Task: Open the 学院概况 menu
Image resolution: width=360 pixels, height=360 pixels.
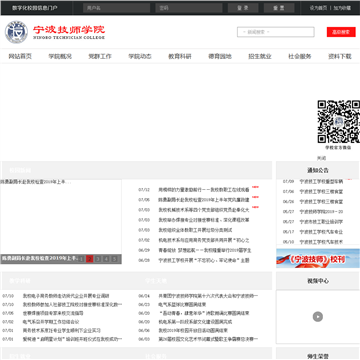Action: (x=60, y=56)
